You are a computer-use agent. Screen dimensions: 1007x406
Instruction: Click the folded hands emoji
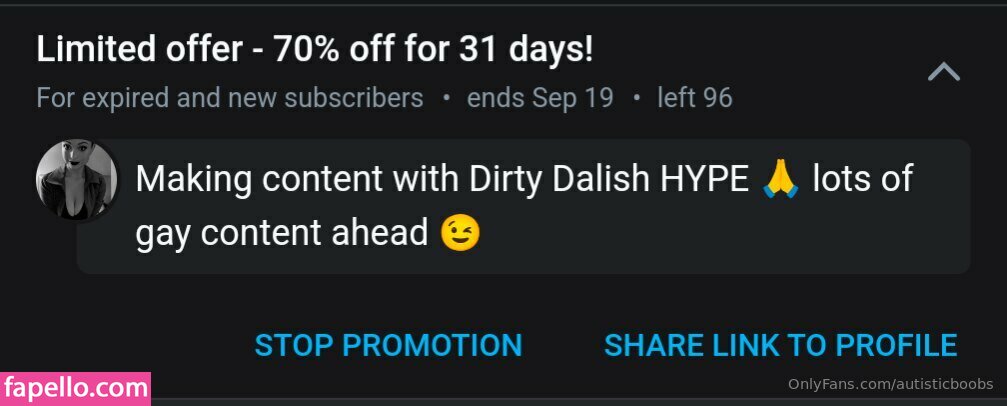click(x=780, y=179)
